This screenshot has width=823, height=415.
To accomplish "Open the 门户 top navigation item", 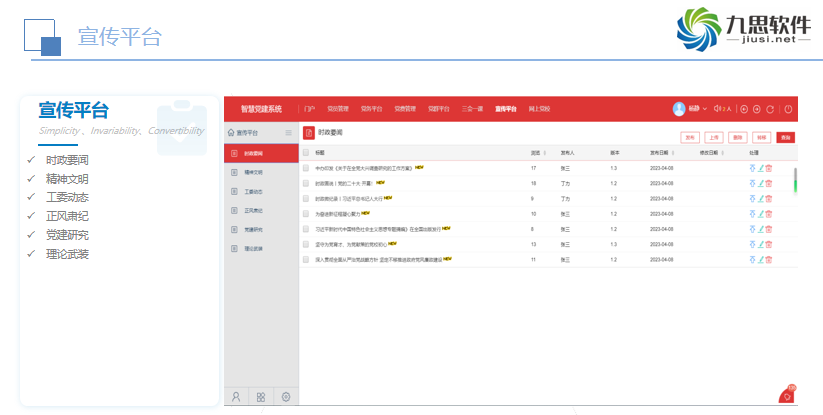I will (x=309, y=109).
